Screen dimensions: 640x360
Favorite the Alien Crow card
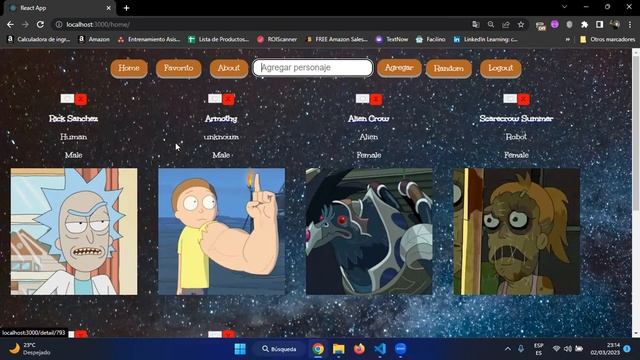point(362,98)
